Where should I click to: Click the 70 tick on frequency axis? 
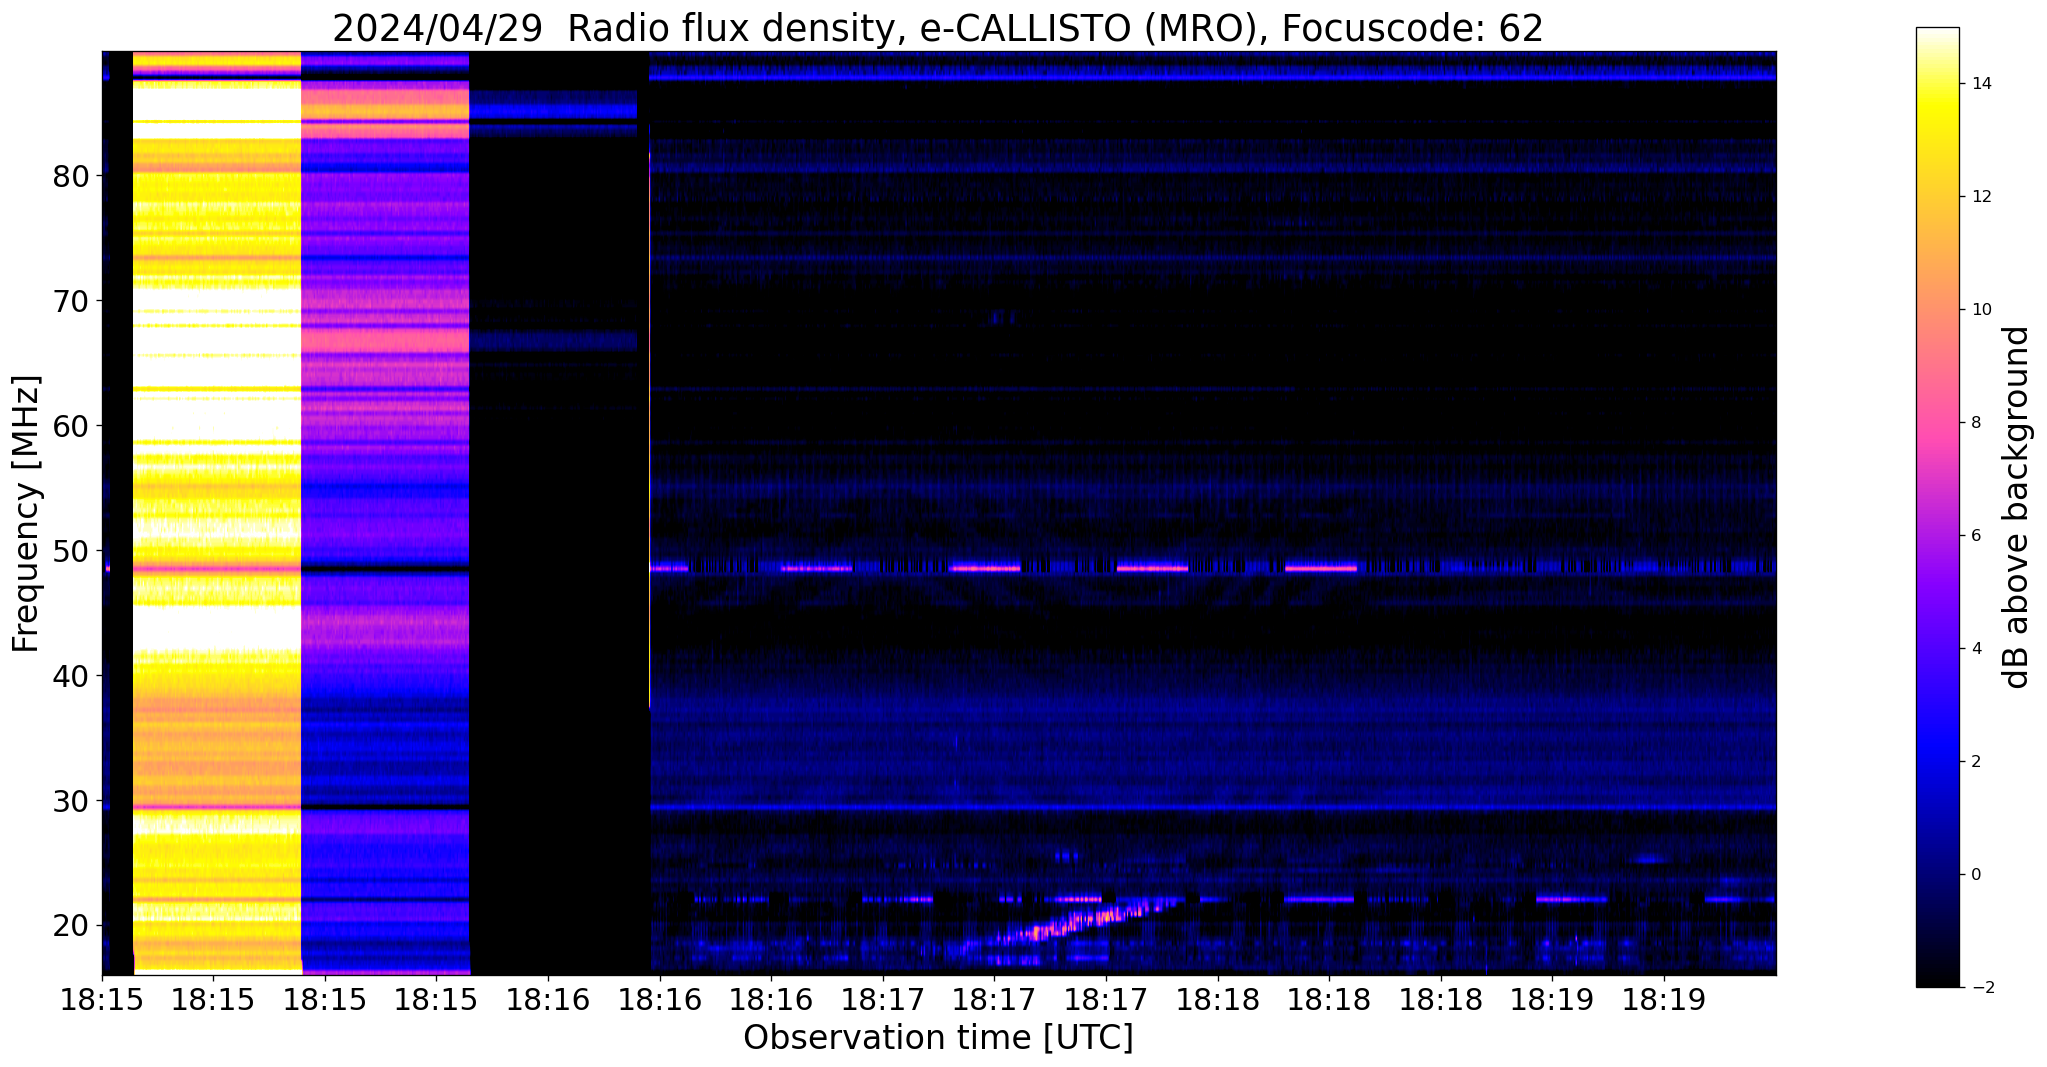71,301
